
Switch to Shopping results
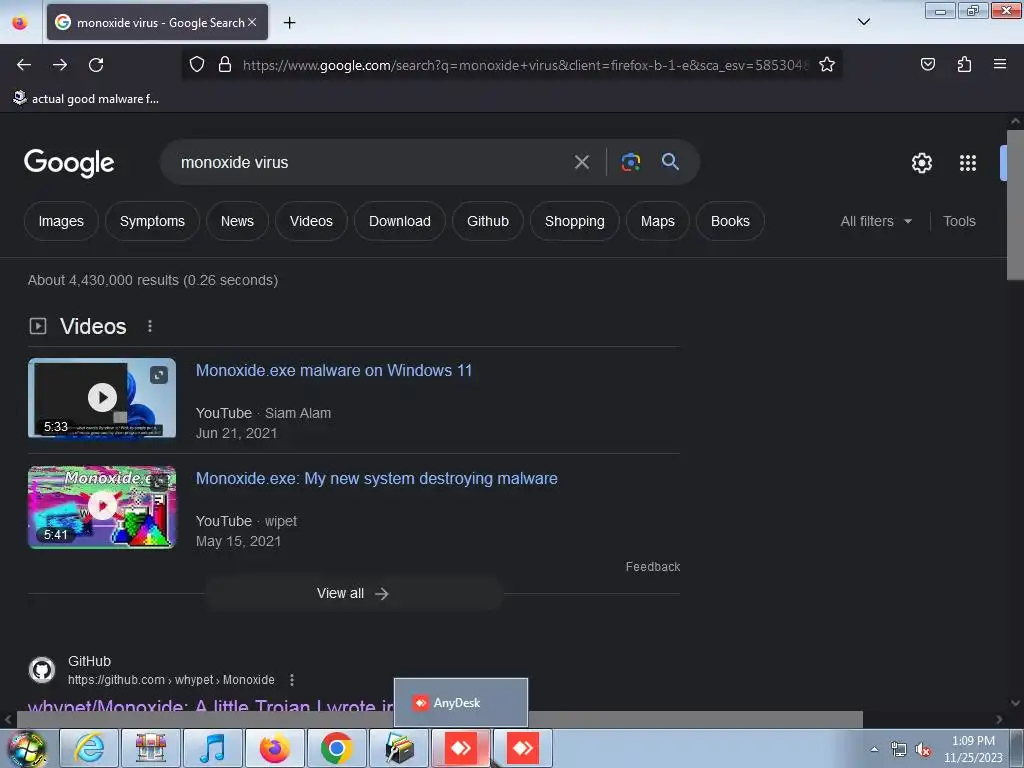coord(575,221)
